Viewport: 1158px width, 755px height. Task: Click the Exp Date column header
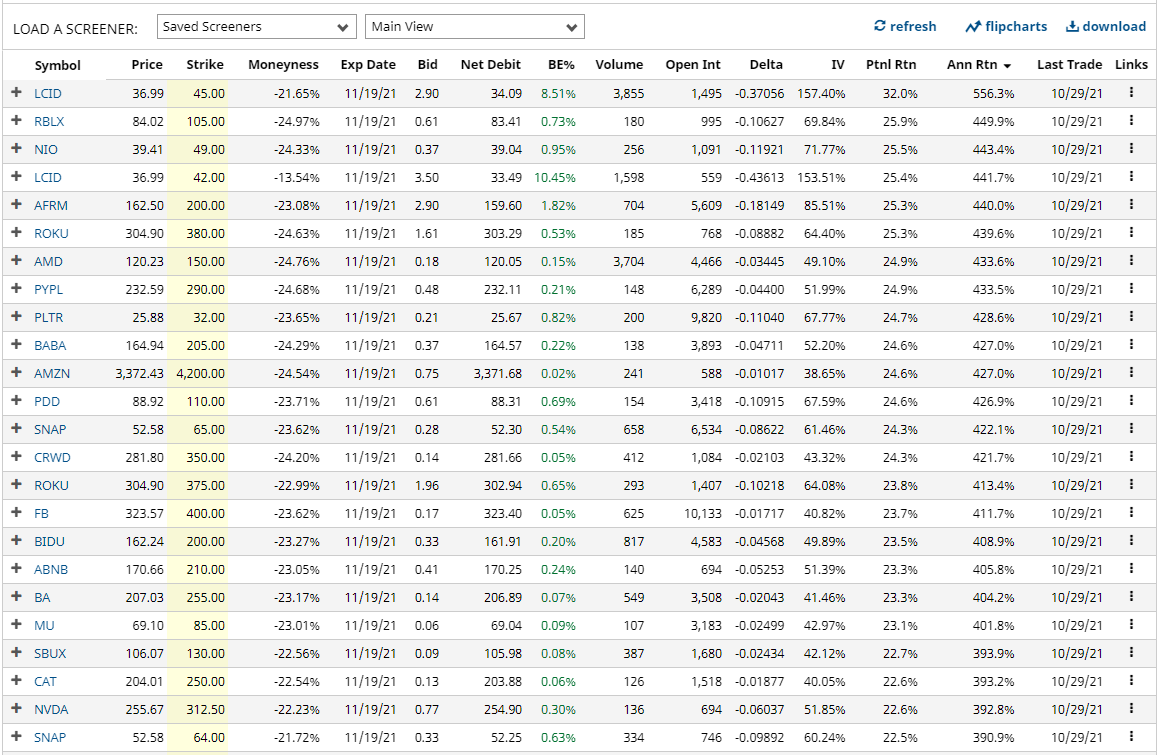pos(368,64)
